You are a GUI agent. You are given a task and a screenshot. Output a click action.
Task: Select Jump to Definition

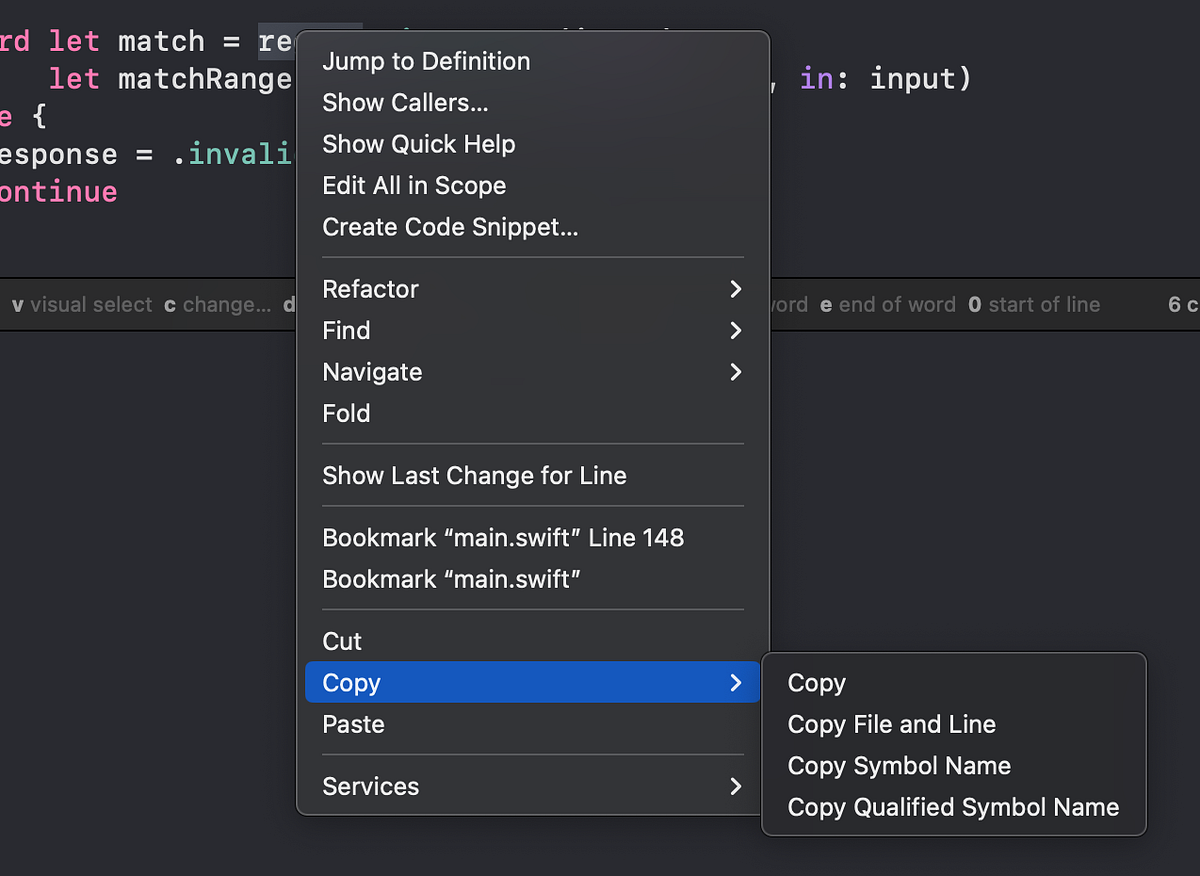coord(425,61)
